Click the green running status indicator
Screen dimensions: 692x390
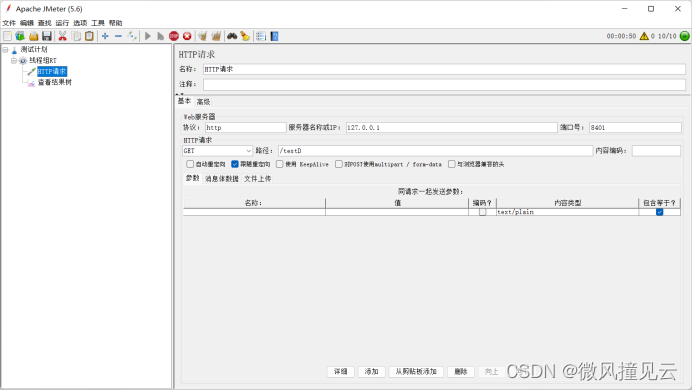684,36
